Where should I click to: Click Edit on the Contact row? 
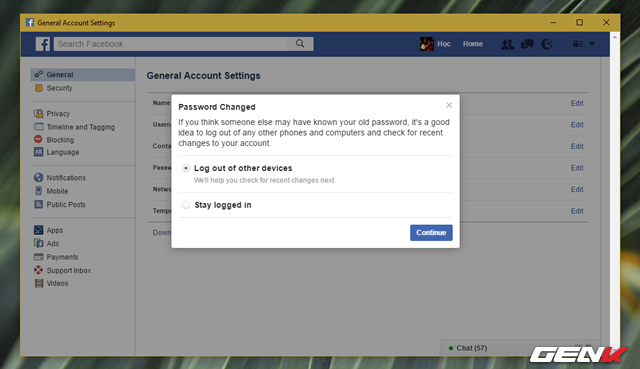(577, 146)
